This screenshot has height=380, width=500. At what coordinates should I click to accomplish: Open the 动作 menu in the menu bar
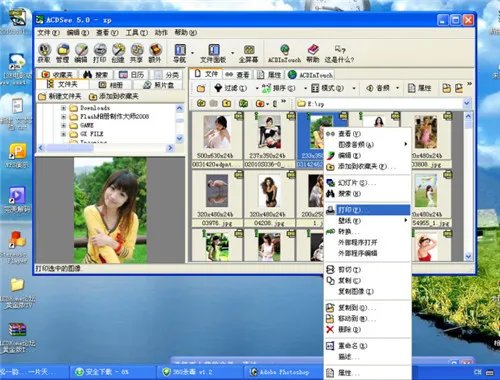tap(161, 33)
